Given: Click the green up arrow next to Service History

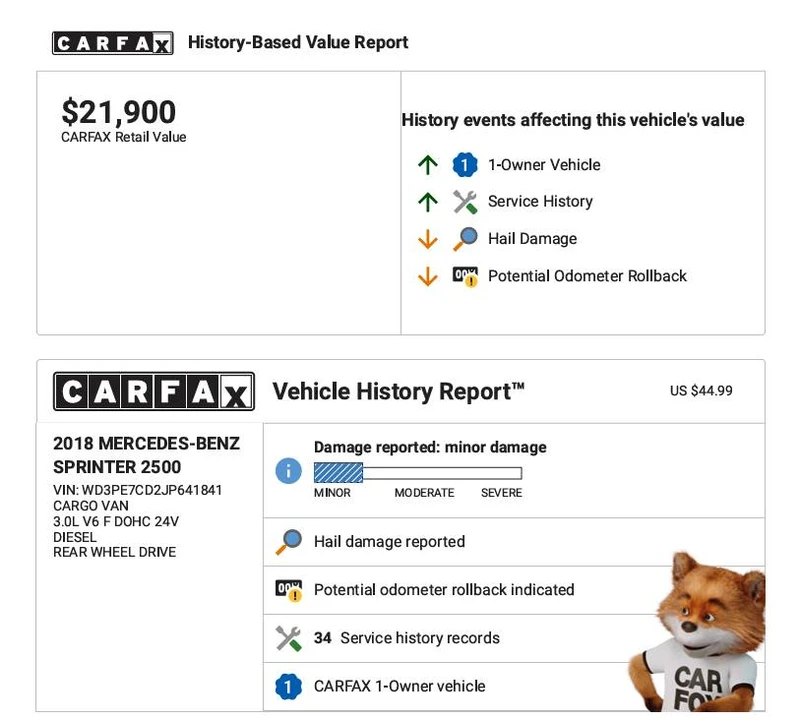Looking at the screenshot, I should [428, 202].
